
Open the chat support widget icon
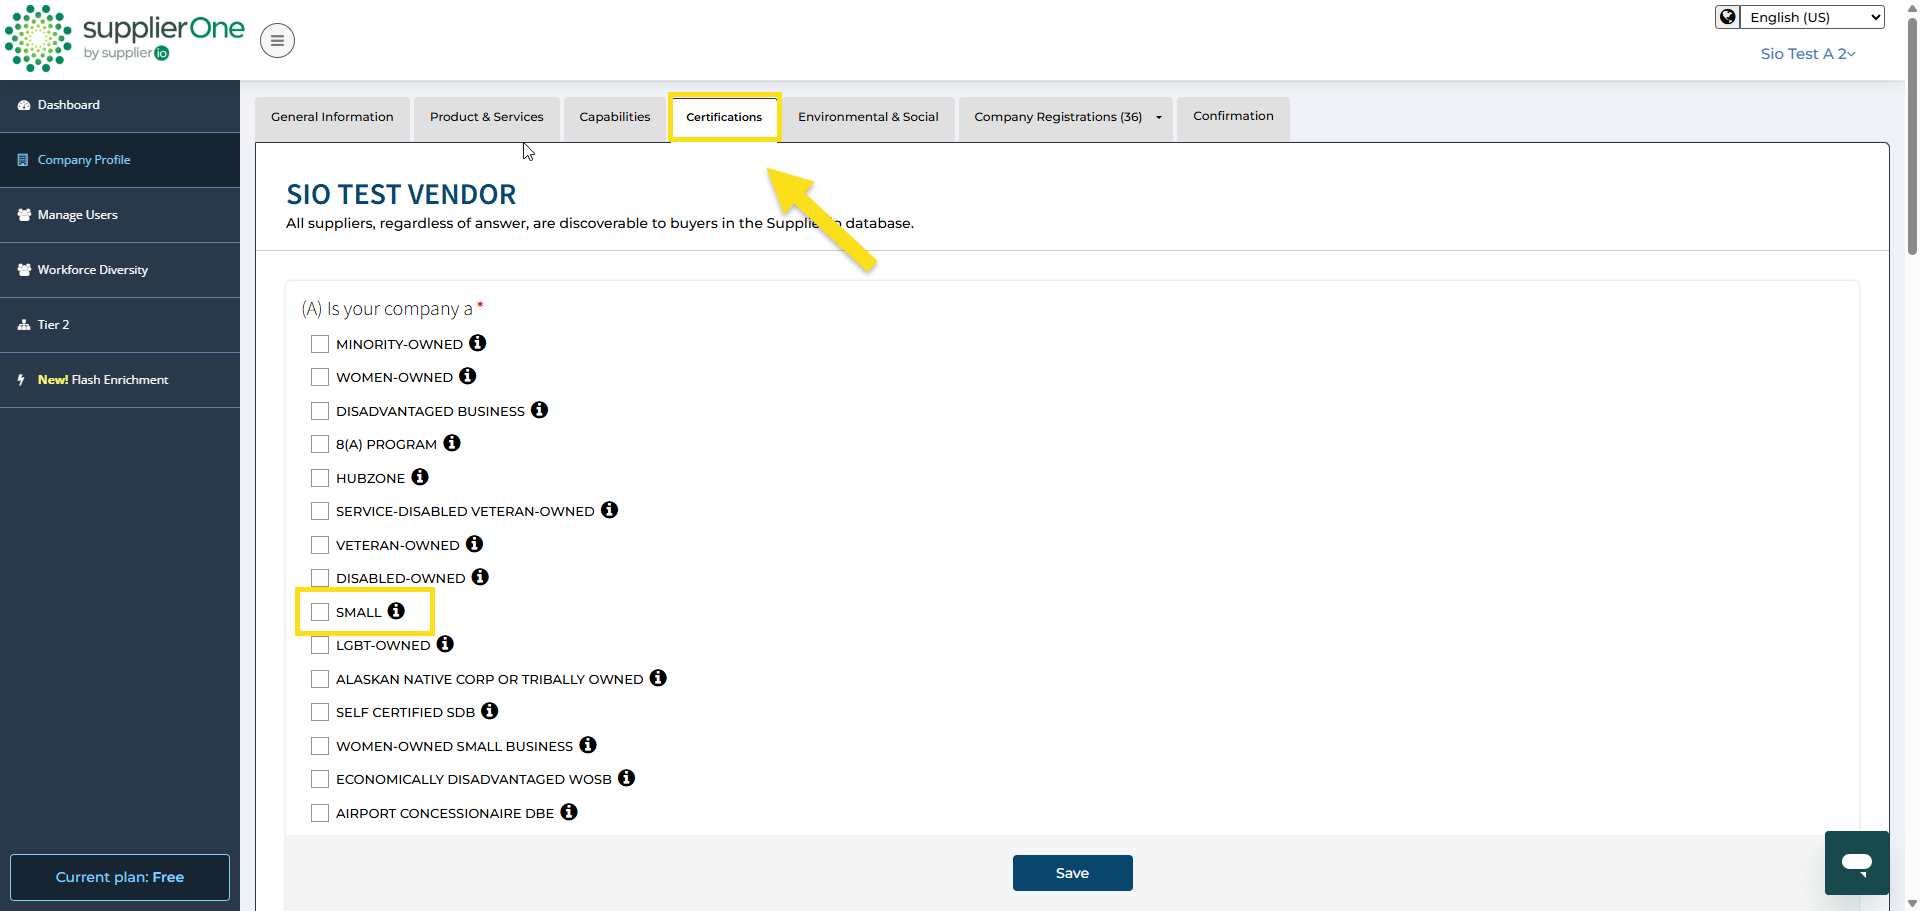pos(1856,862)
